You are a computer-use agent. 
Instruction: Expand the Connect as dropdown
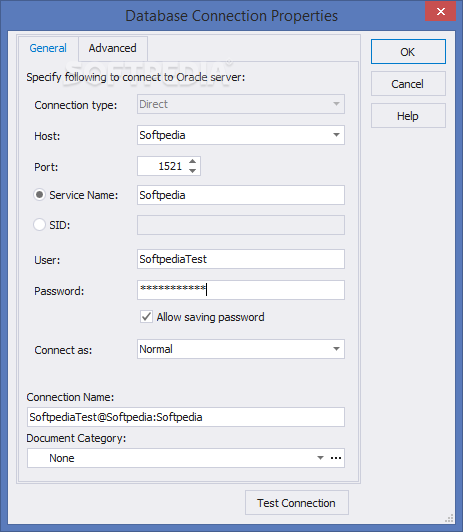pyautogui.click(x=336, y=349)
